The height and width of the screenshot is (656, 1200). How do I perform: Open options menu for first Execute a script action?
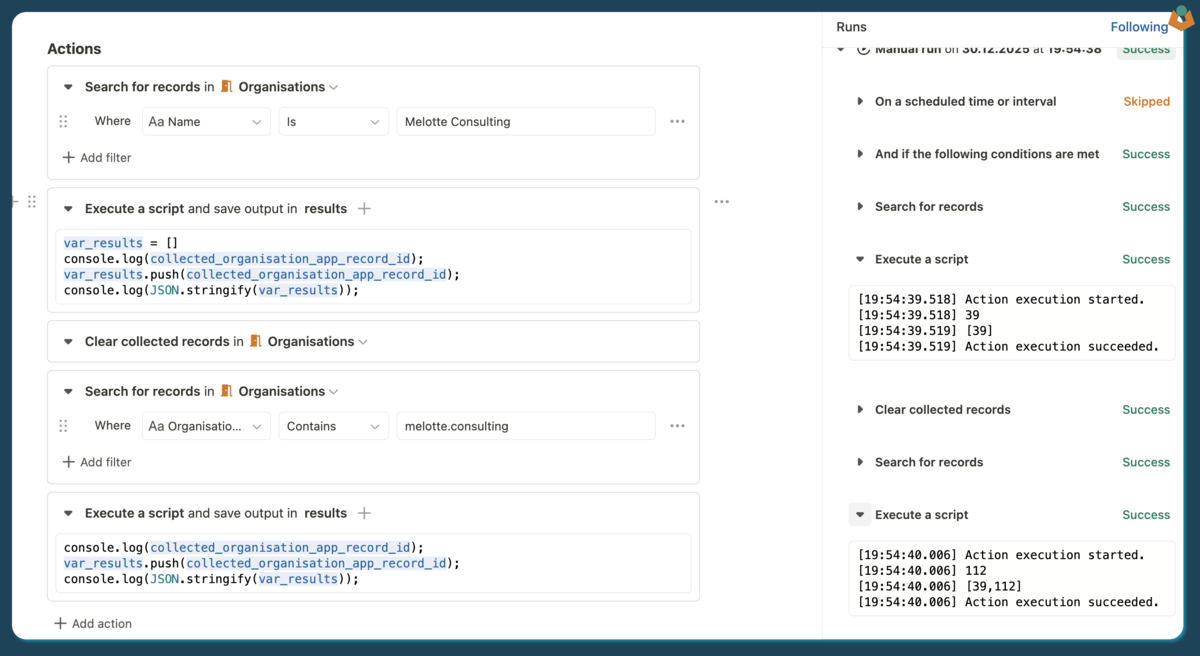(721, 202)
